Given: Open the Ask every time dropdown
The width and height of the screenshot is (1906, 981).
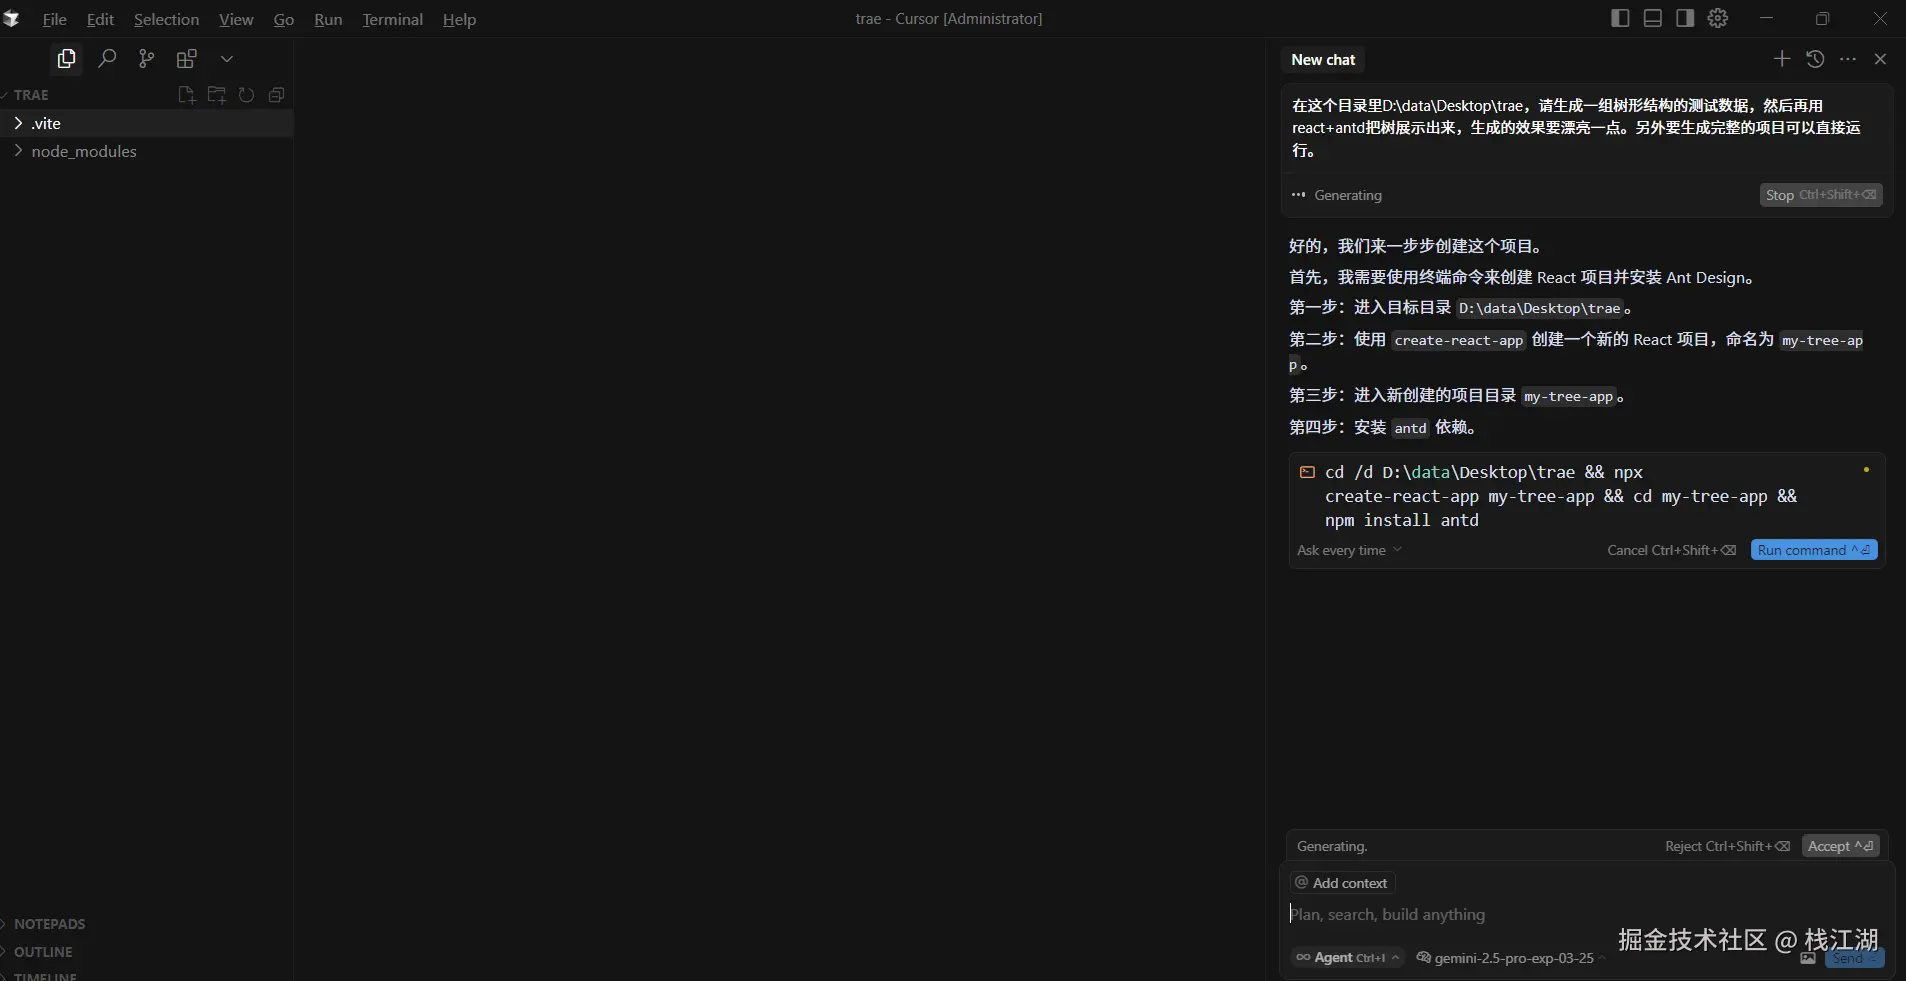Looking at the screenshot, I should (1349, 550).
